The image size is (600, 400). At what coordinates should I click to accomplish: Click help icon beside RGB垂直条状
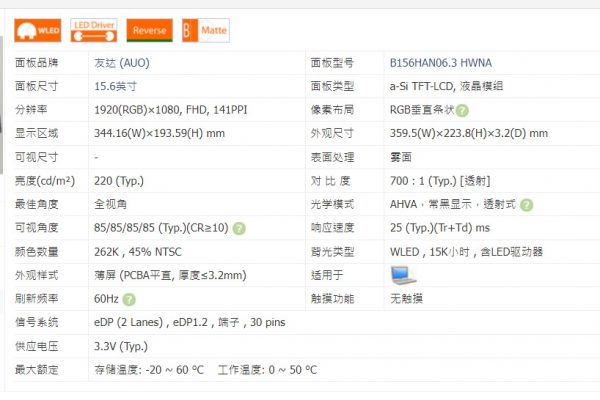tap(462, 110)
